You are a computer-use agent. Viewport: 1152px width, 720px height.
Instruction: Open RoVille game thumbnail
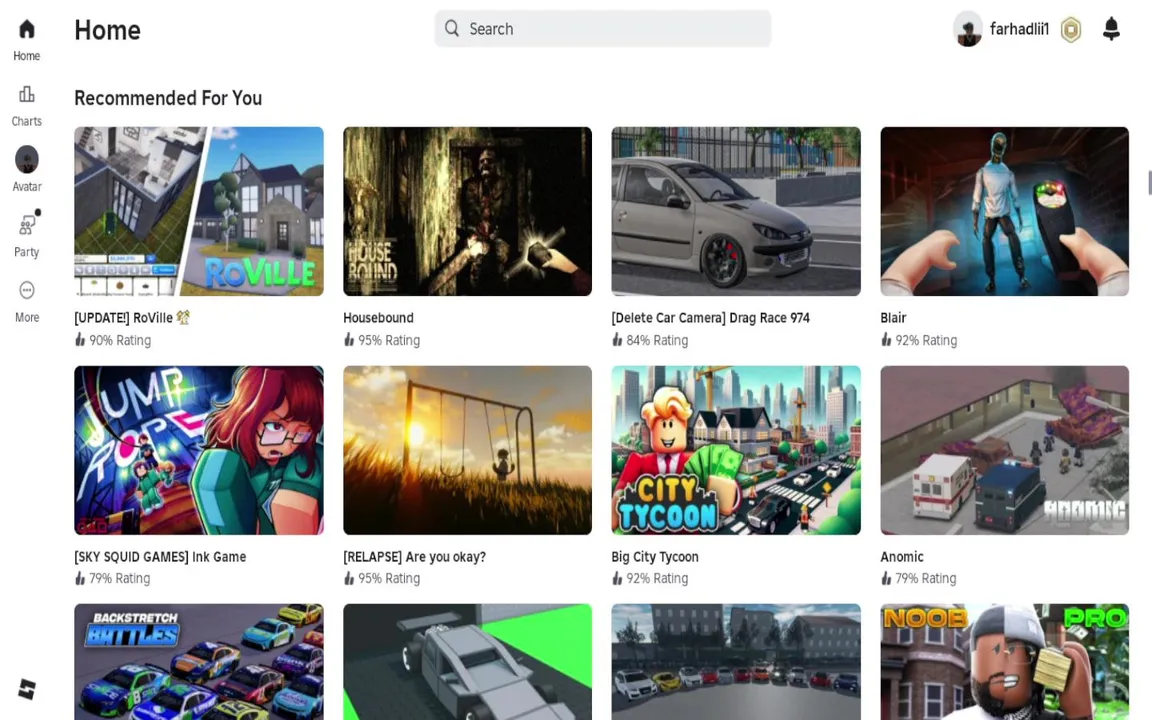[x=198, y=212]
